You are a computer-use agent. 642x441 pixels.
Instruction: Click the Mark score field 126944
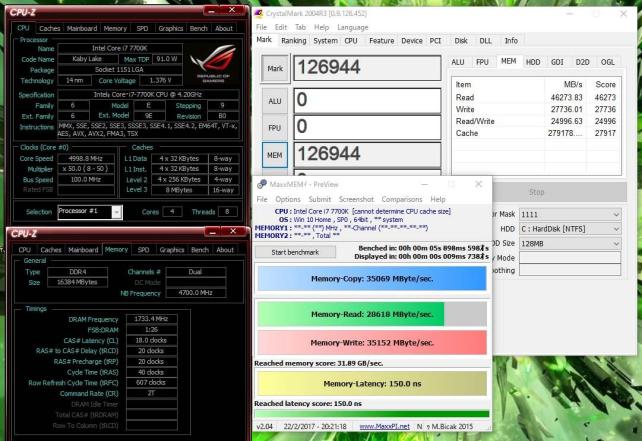click(x=367, y=68)
